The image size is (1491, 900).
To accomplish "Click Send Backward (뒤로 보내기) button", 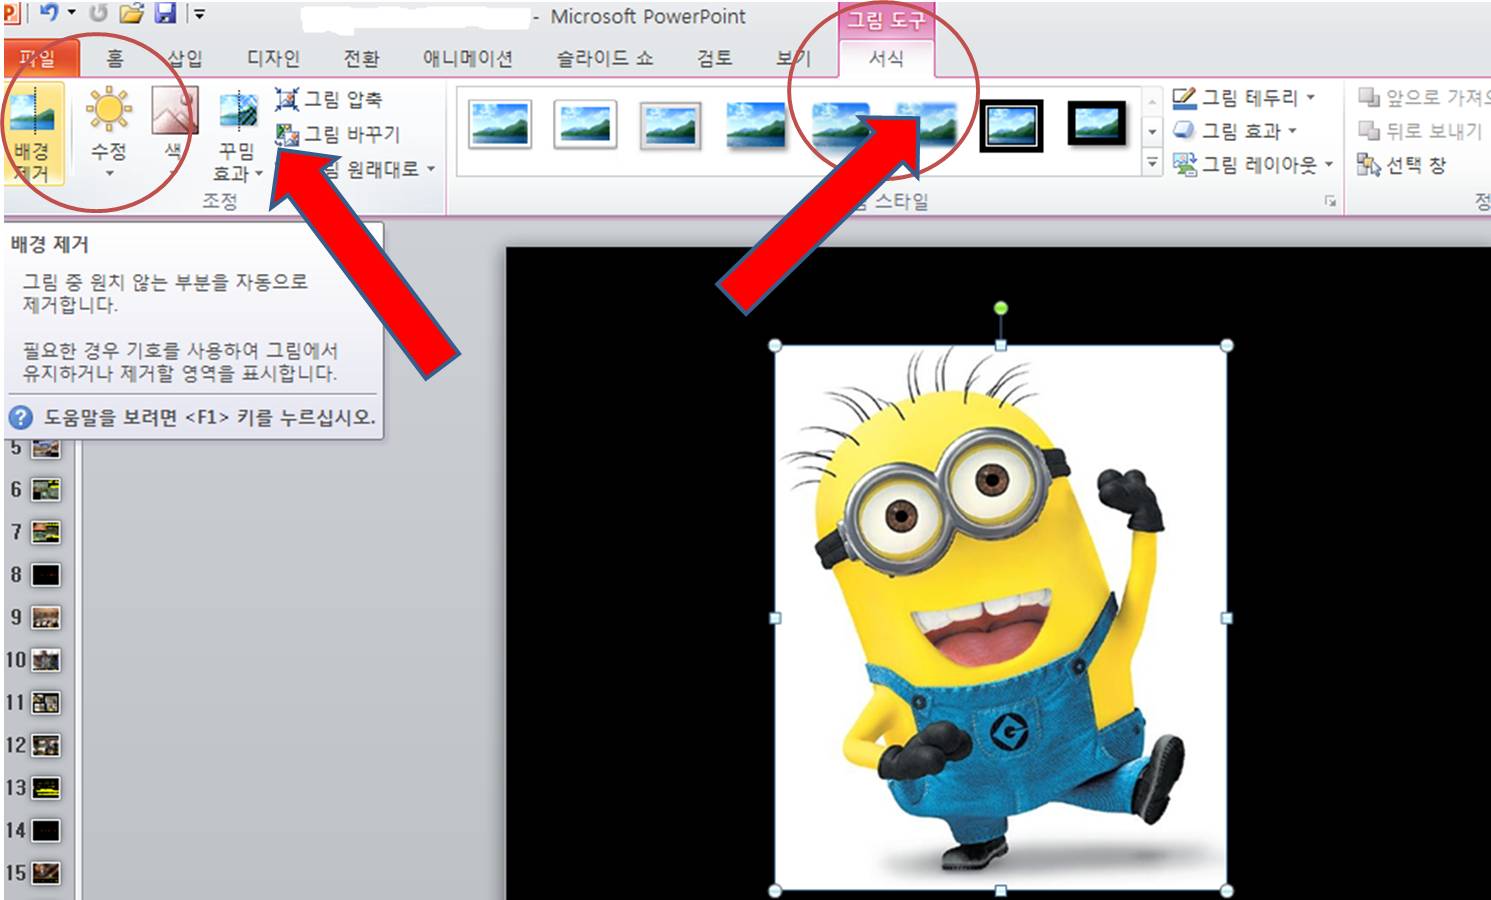I will 1420,130.
